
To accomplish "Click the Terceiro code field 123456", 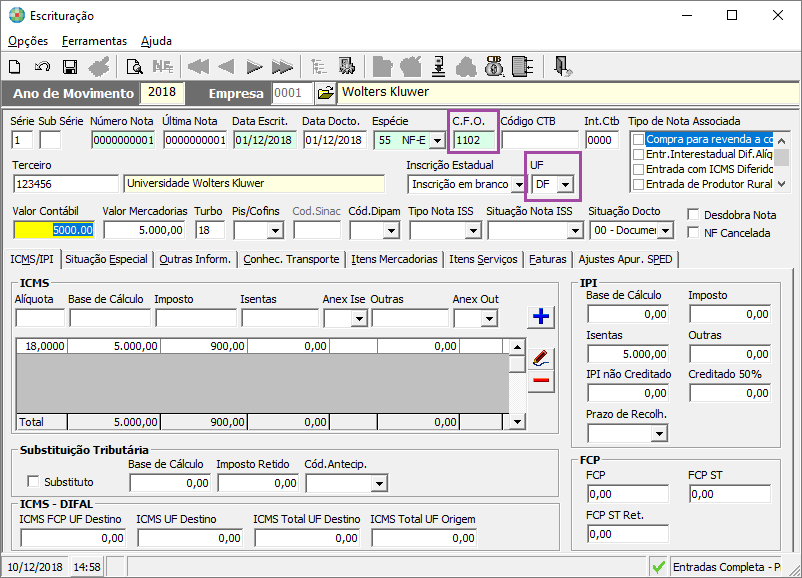I will (65, 184).
